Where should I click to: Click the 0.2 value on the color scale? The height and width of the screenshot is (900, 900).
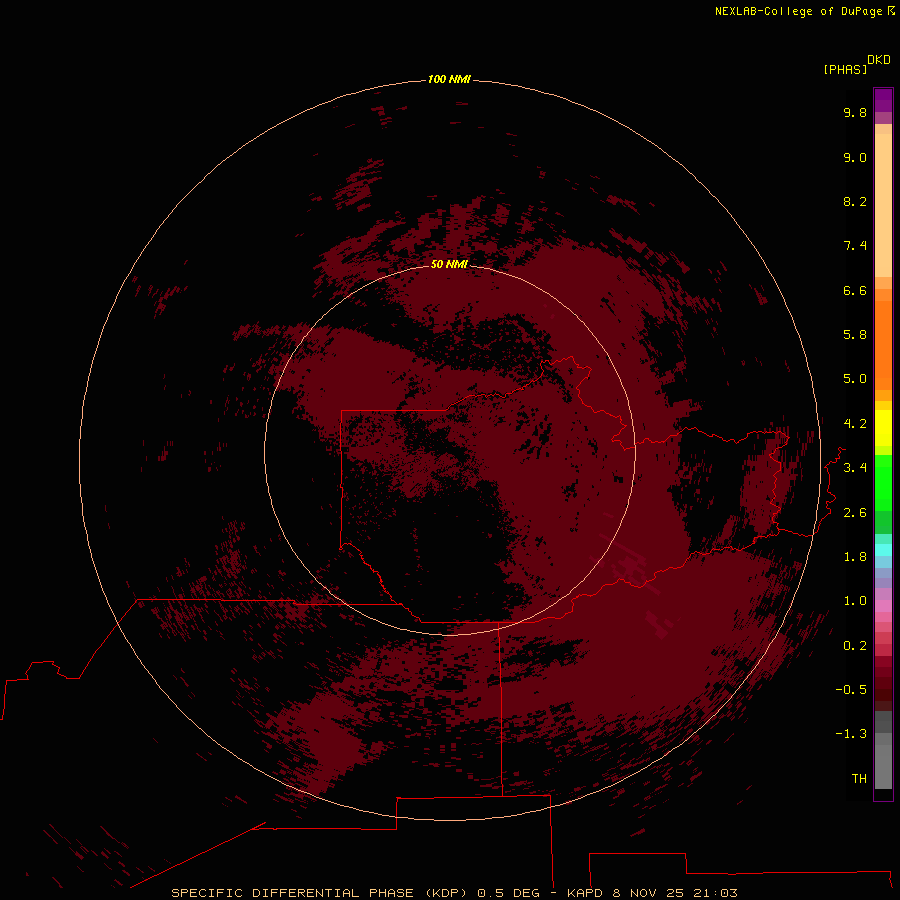point(855,646)
